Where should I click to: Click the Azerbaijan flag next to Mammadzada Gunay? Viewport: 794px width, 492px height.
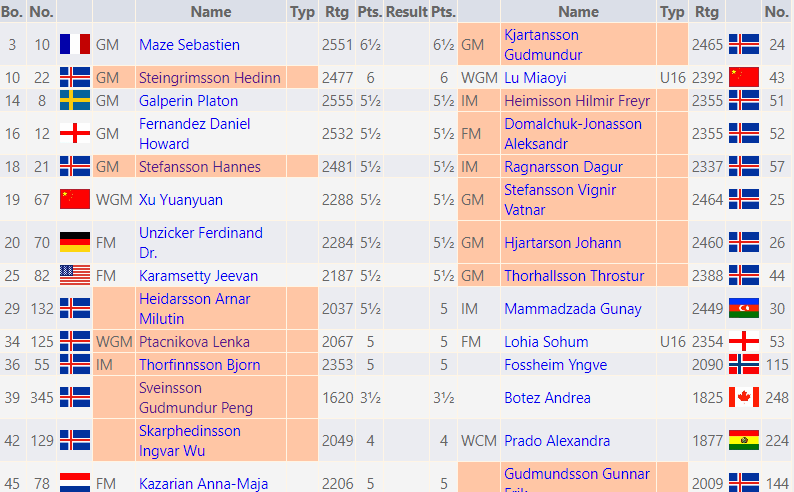pos(743,309)
